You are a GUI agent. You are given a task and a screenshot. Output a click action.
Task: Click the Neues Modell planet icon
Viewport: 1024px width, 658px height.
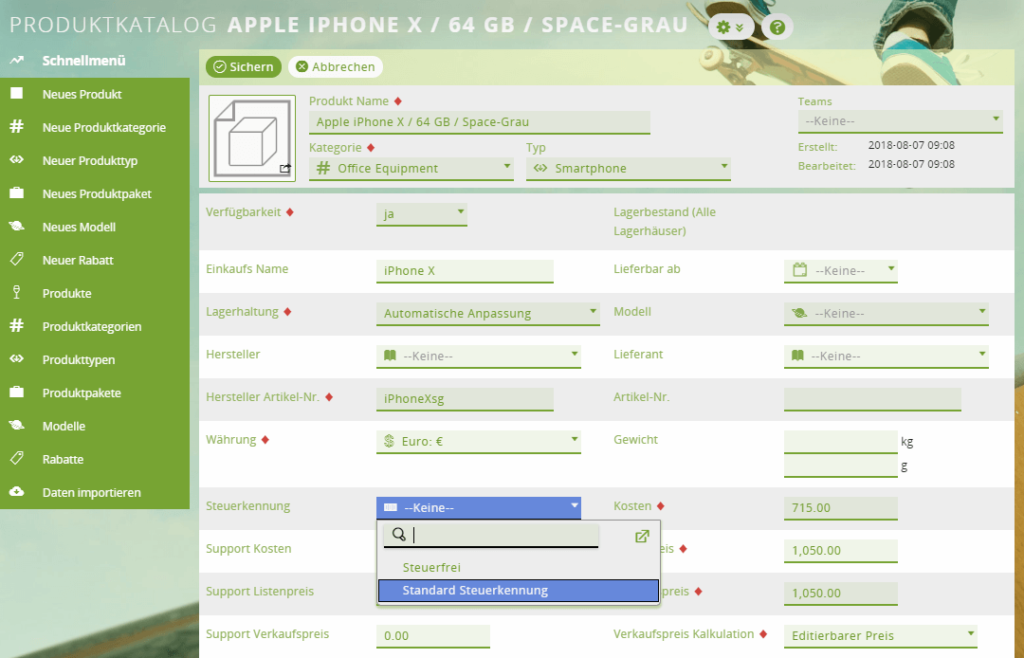click(x=17, y=227)
